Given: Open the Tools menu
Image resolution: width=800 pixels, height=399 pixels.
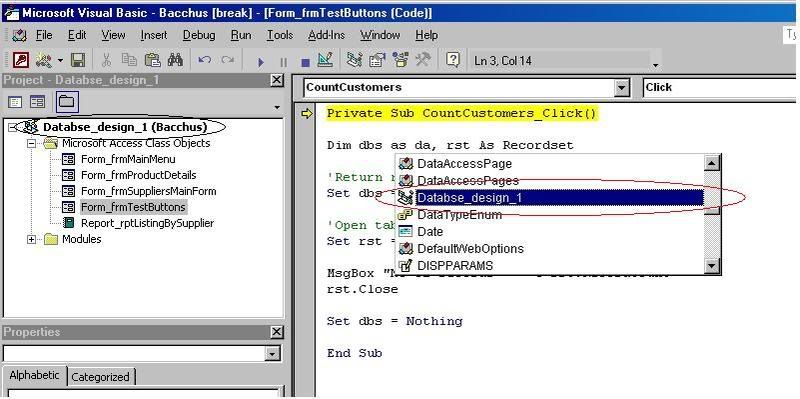Looking at the screenshot, I should click(280, 35).
